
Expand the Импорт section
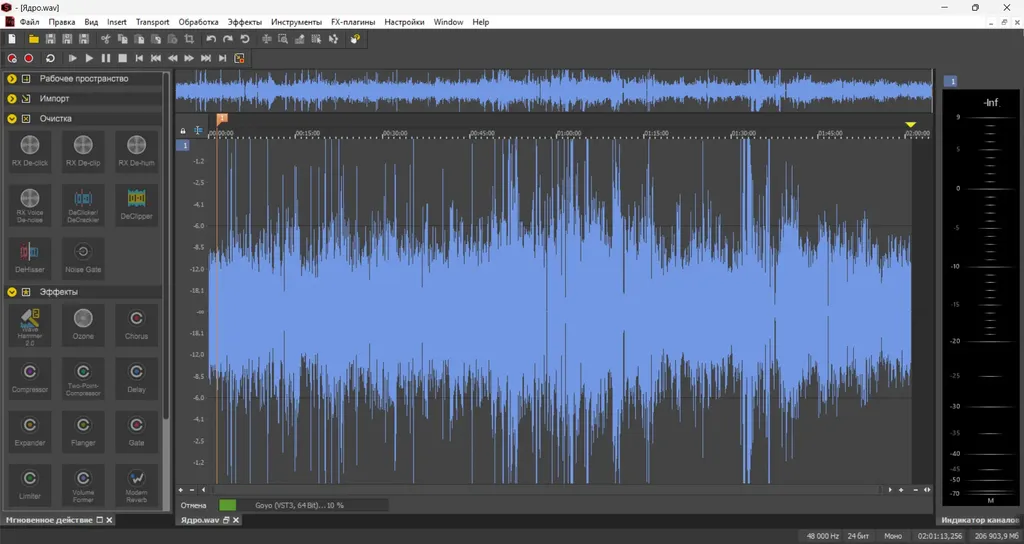coord(12,99)
